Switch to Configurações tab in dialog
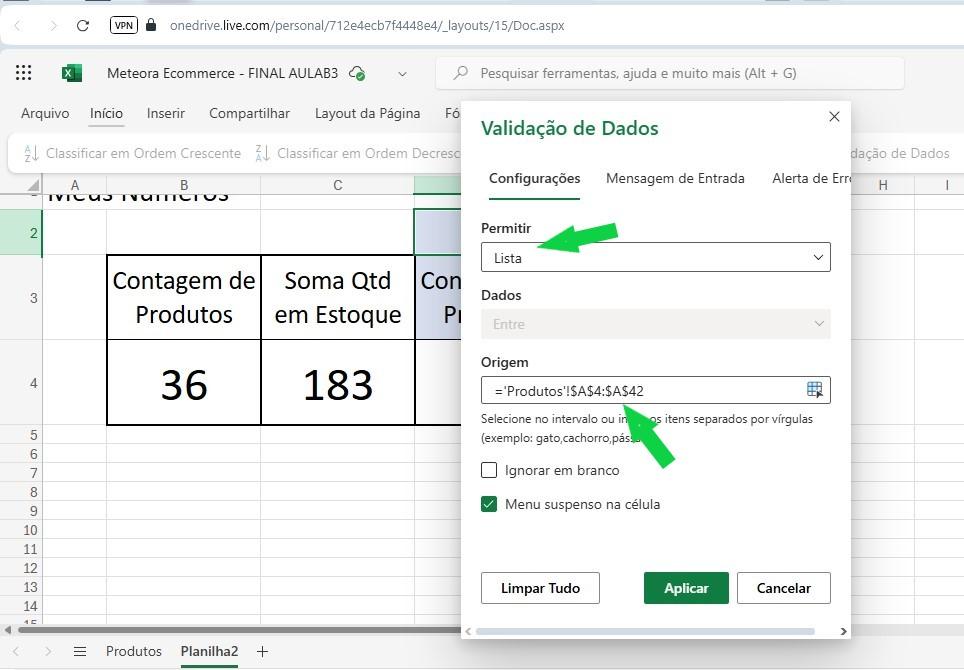Viewport: 964px width, 670px height. click(534, 178)
